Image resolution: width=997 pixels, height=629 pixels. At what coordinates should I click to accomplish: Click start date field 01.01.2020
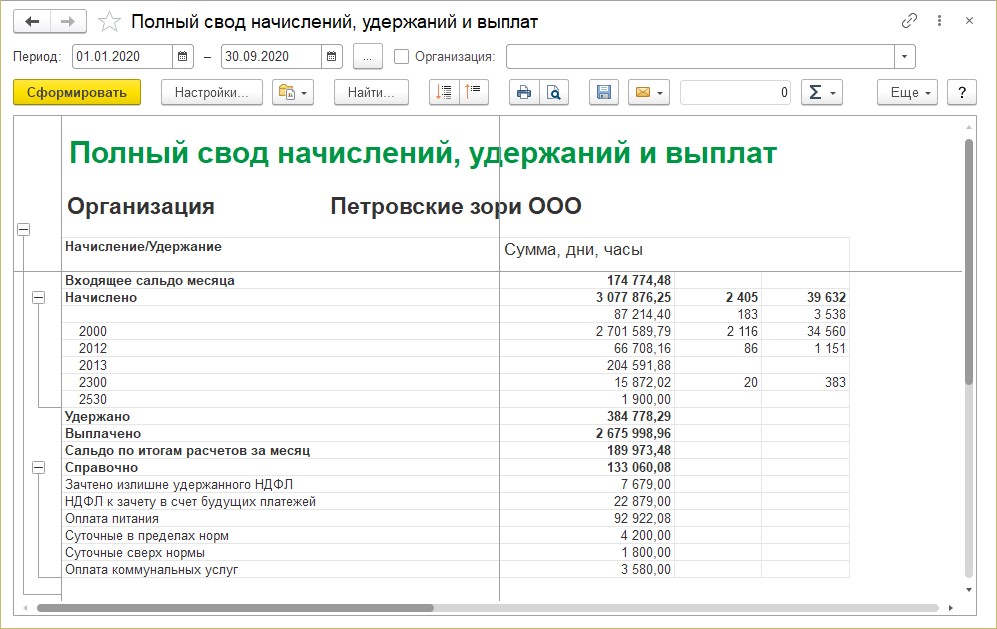click(x=122, y=57)
